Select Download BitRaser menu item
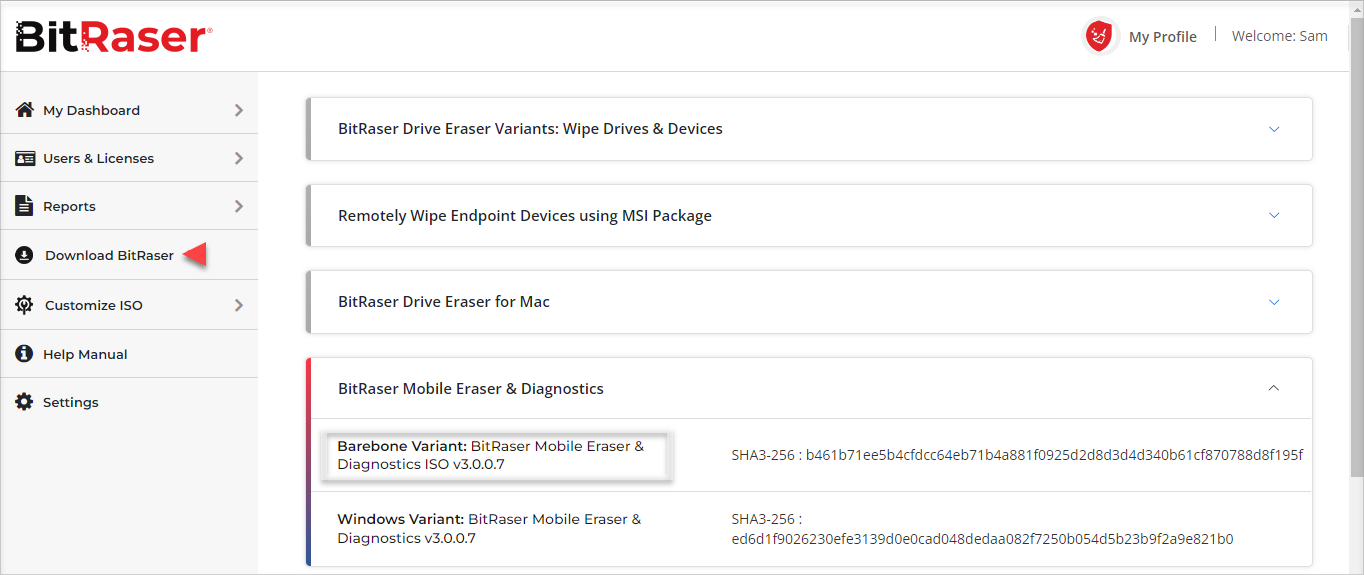 click(129, 255)
